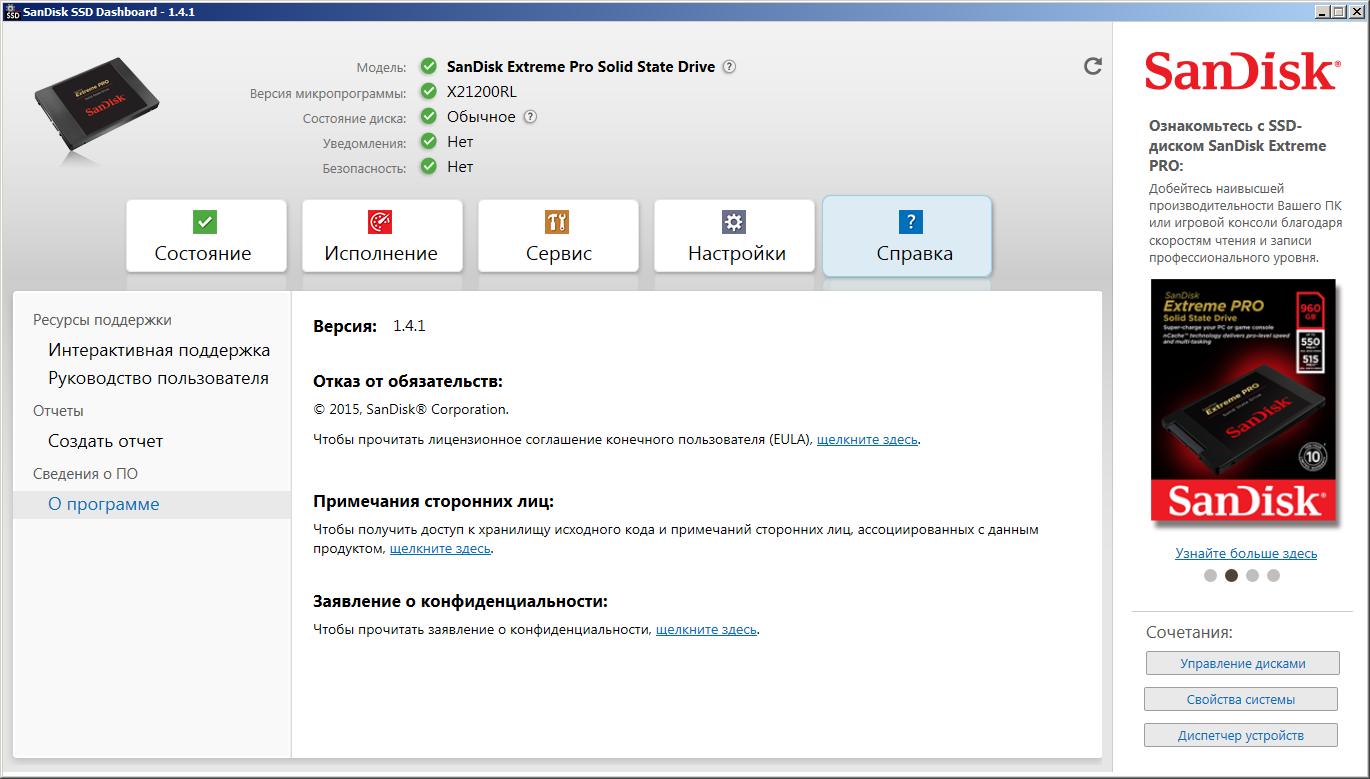Screen dimensions: 1370x779
Task: Click the privacy statement 'щелкните здесь' link
Action: [706, 630]
